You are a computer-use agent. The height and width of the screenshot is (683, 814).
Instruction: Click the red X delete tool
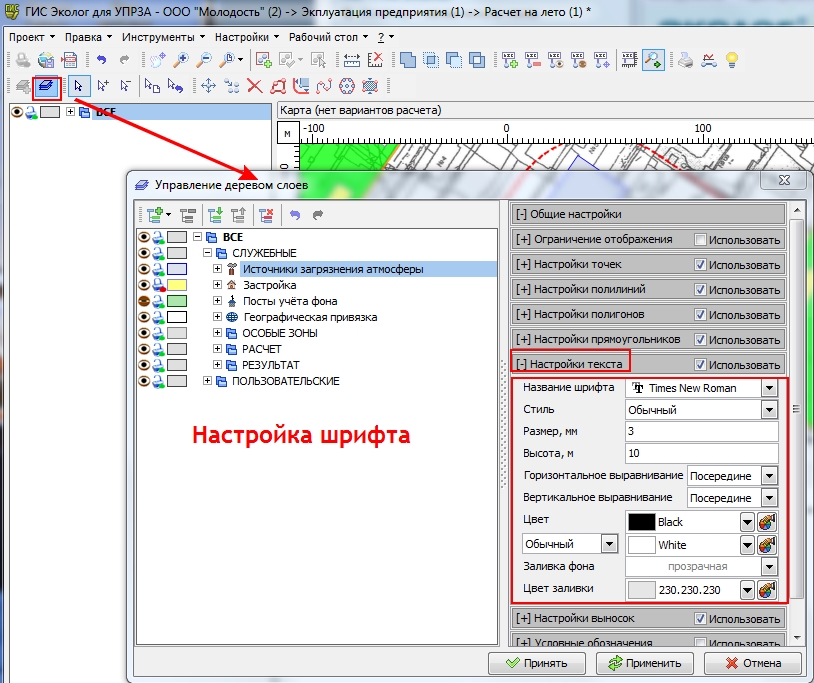point(255,86)
